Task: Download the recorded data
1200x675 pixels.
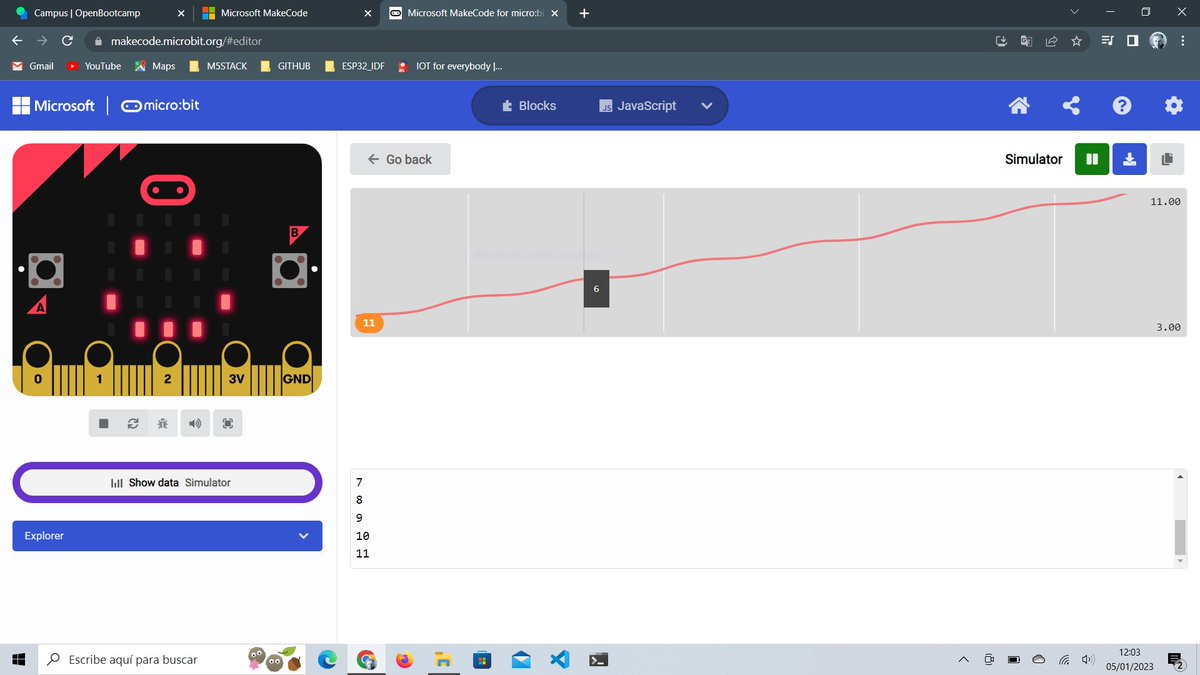Action: pos(1129,159)
